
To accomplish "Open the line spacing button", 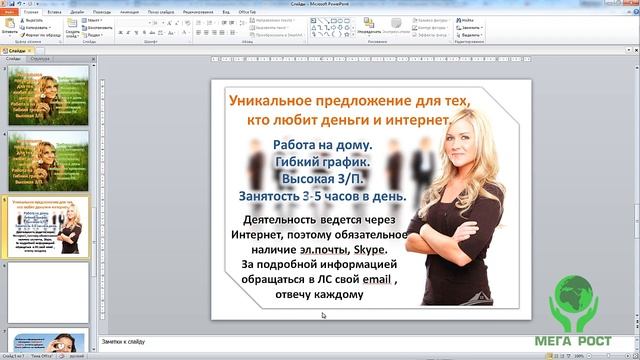I will point(242,23).
